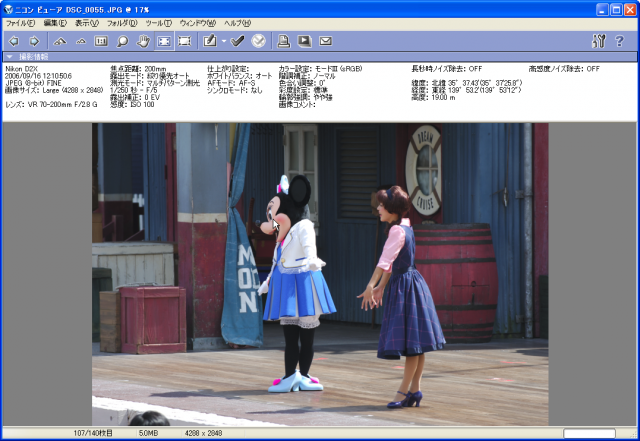Minimize the Nikon viewer window

coord(602,9)
